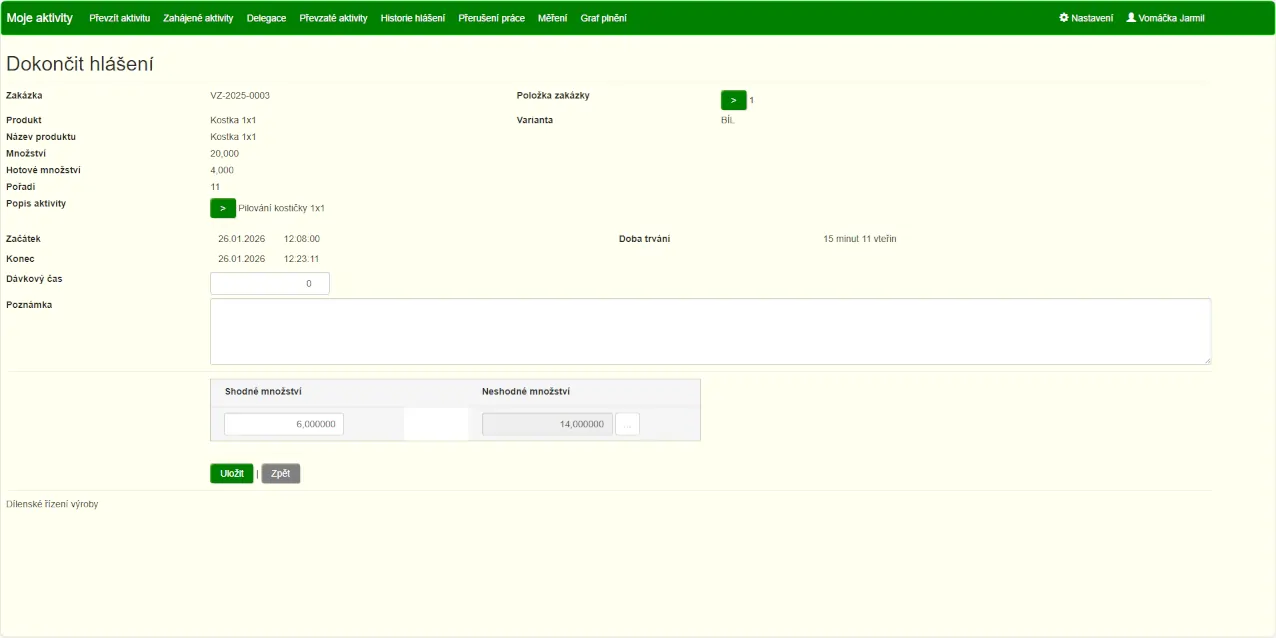Viewport: 1276px width, 638px height.
Task: Expand the Popis aktivity arrow button
Action: pos(222,208)
